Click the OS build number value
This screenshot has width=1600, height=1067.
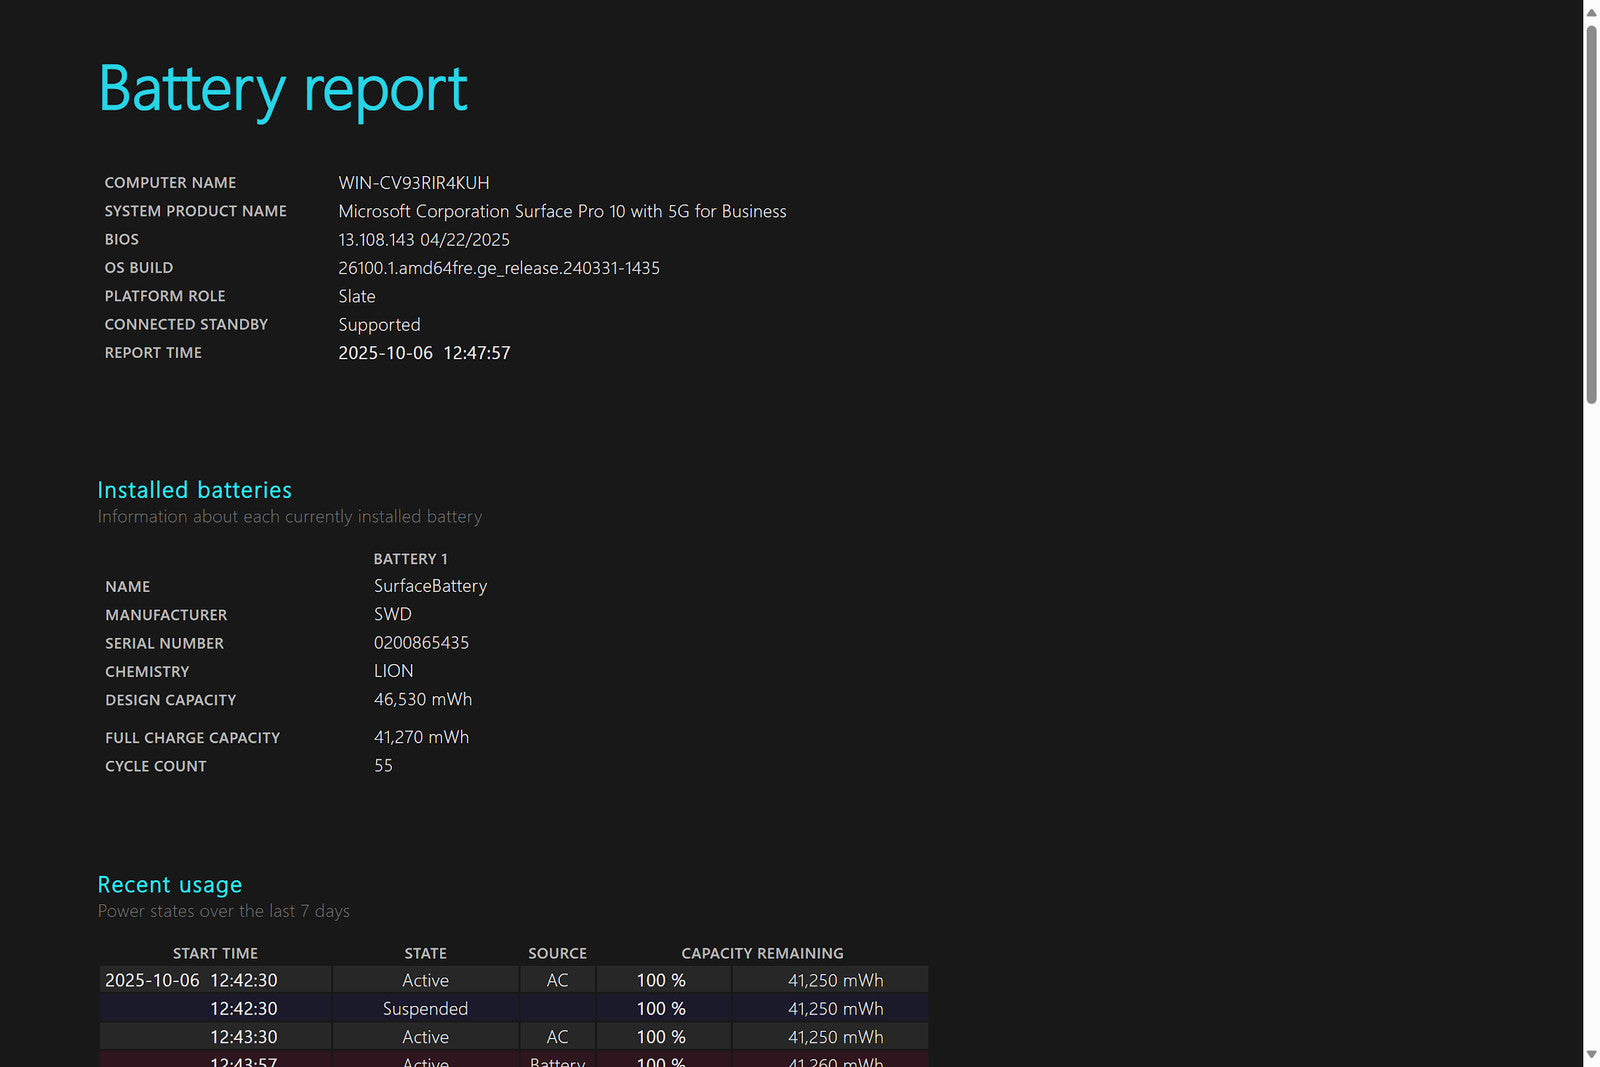tap(499, 268)
